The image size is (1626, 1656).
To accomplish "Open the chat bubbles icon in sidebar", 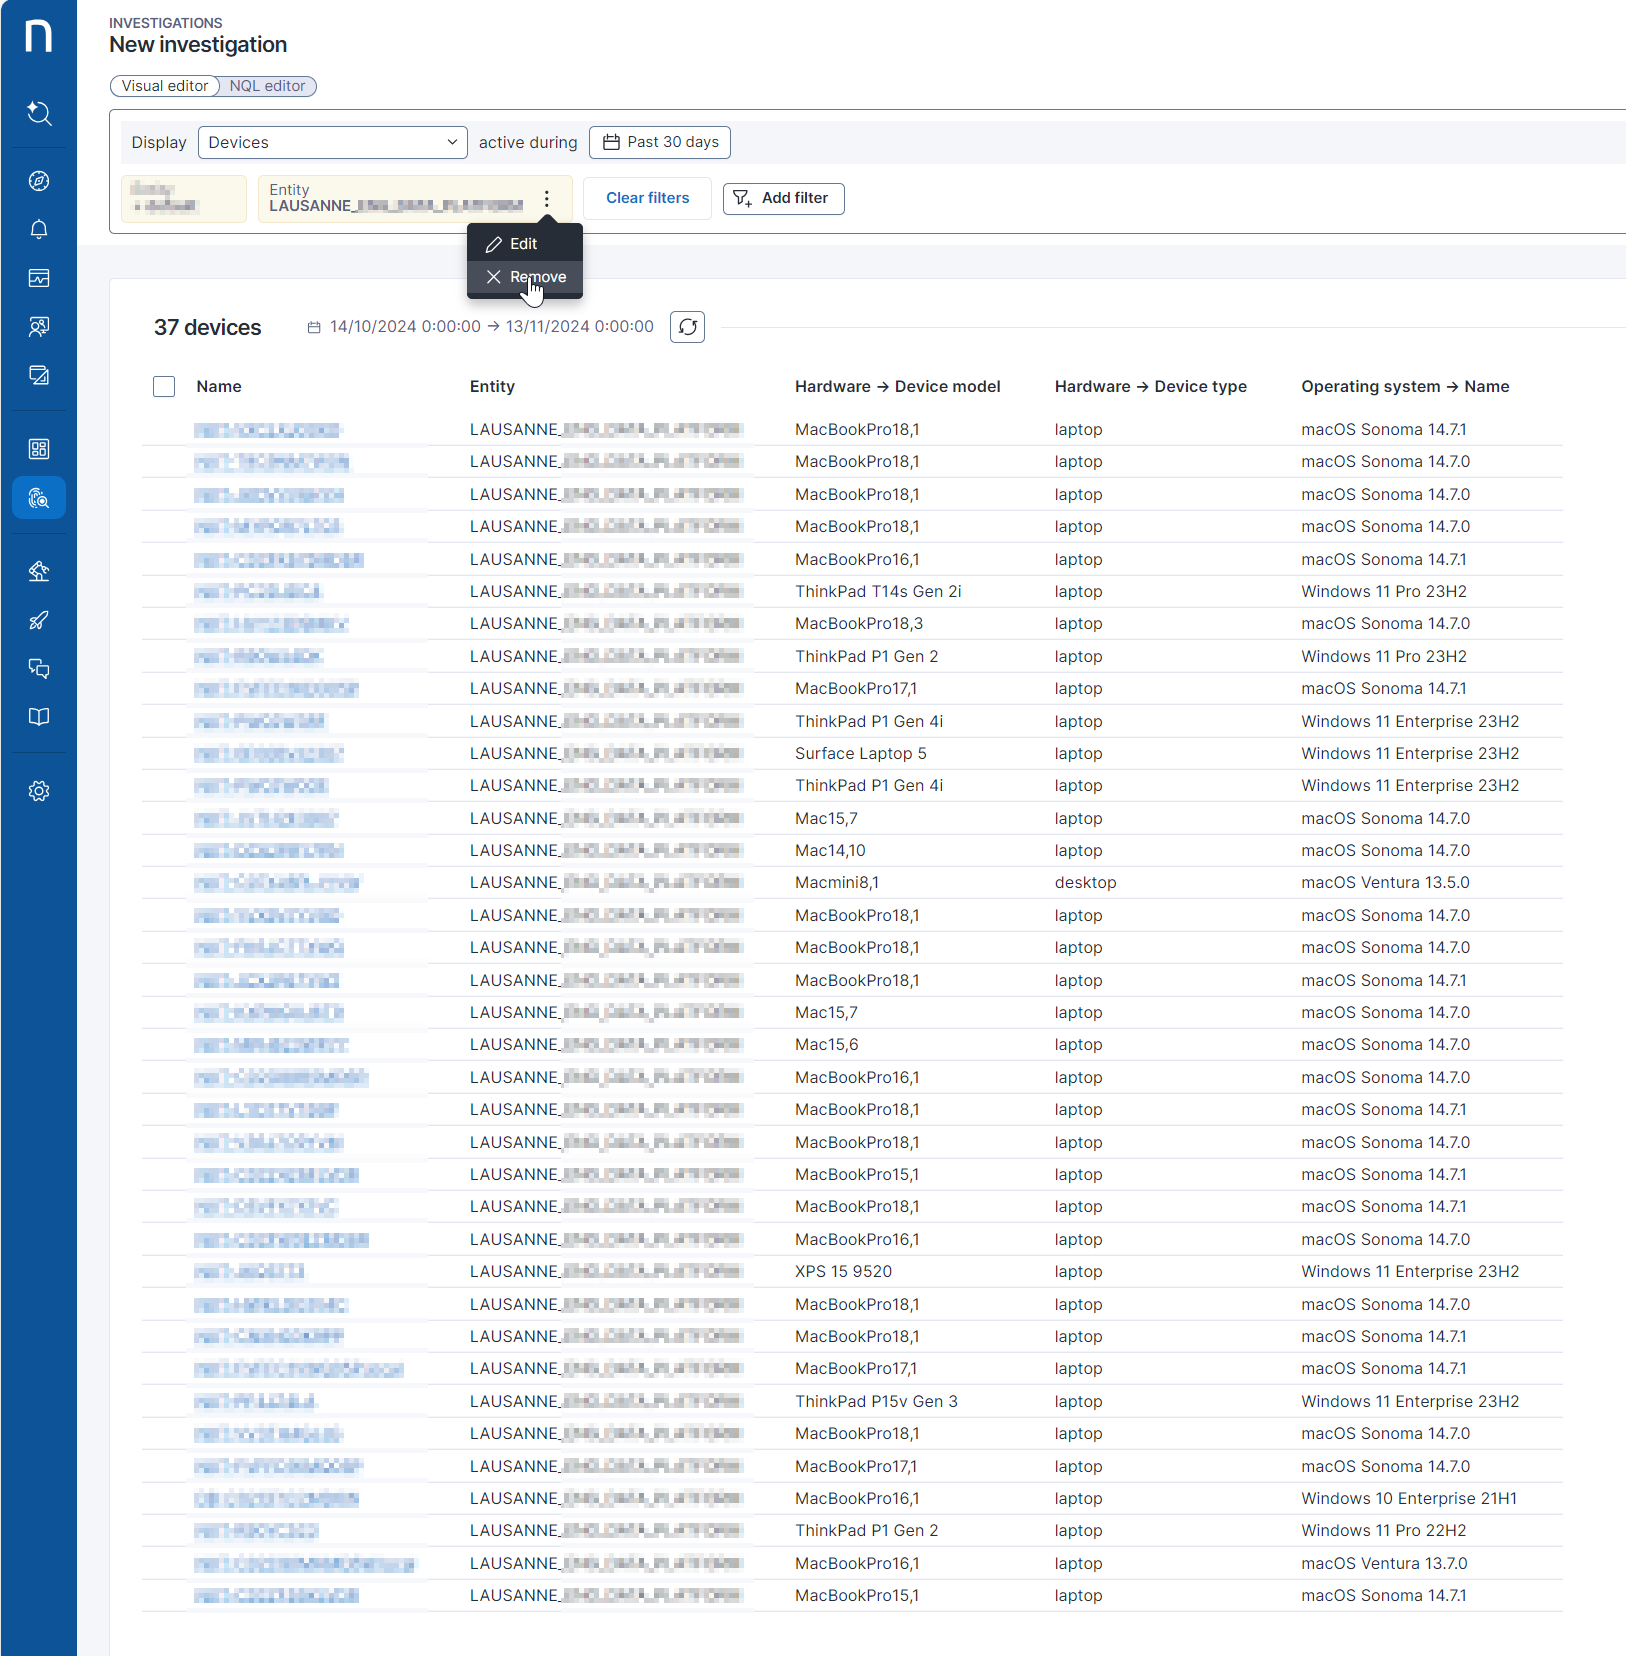I will click(x=39, y=668).
